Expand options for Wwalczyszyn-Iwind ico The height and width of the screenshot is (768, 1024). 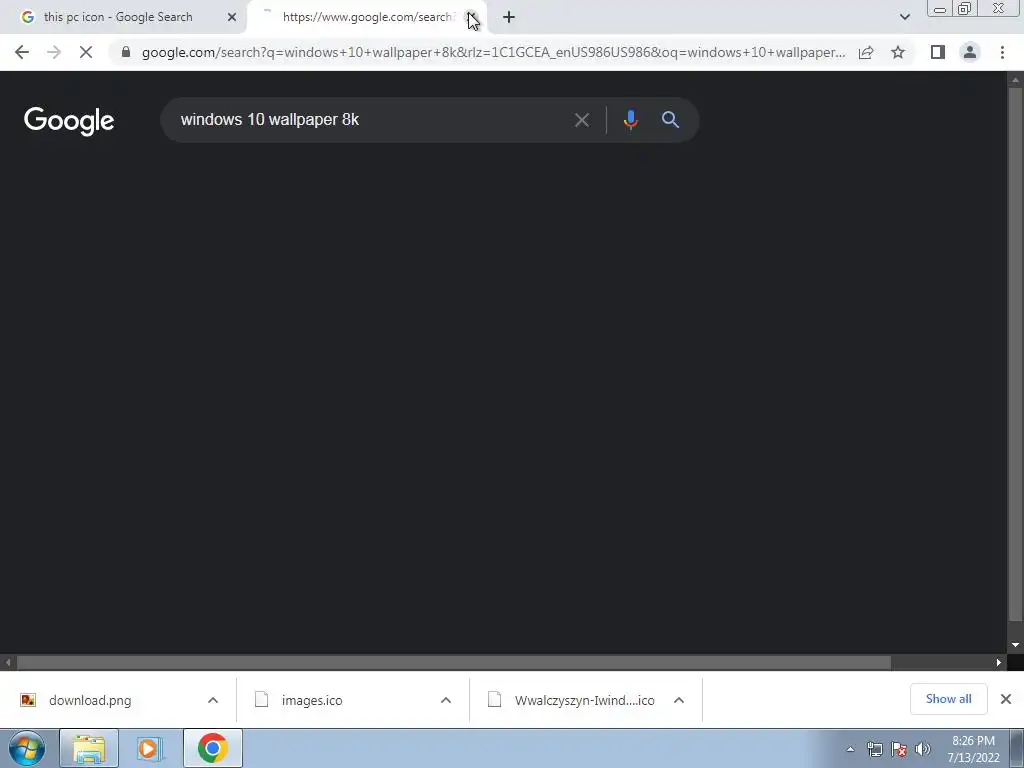pos(679,700)
